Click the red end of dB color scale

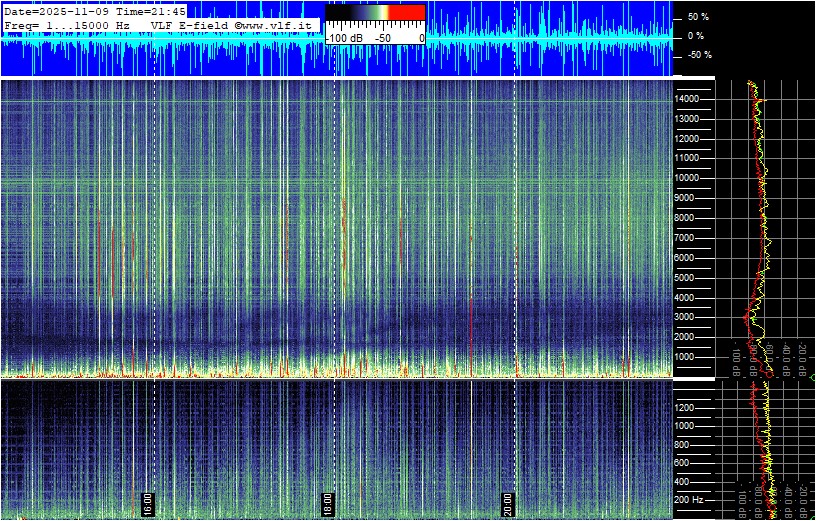pyautogui.click(x=406, y=13)
